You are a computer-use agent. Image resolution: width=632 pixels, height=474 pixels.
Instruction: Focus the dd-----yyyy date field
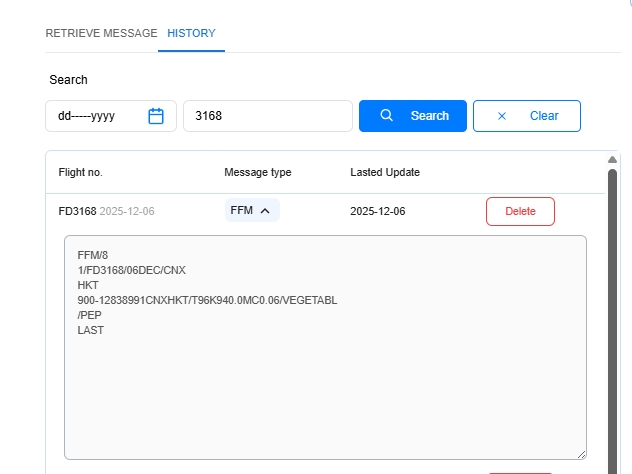(x=95, y=116)
